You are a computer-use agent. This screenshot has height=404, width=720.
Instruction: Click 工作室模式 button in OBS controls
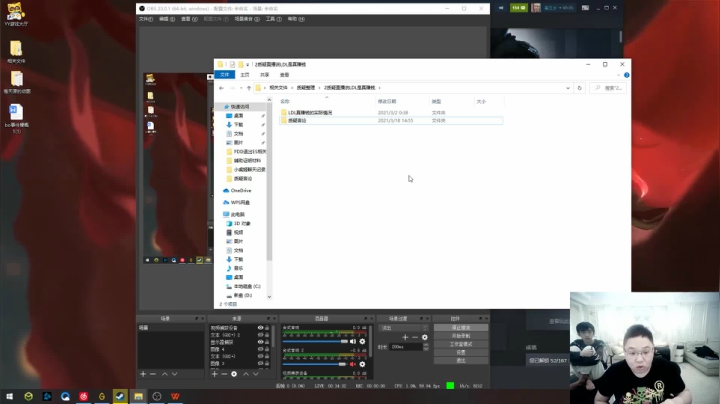[461, 344]
